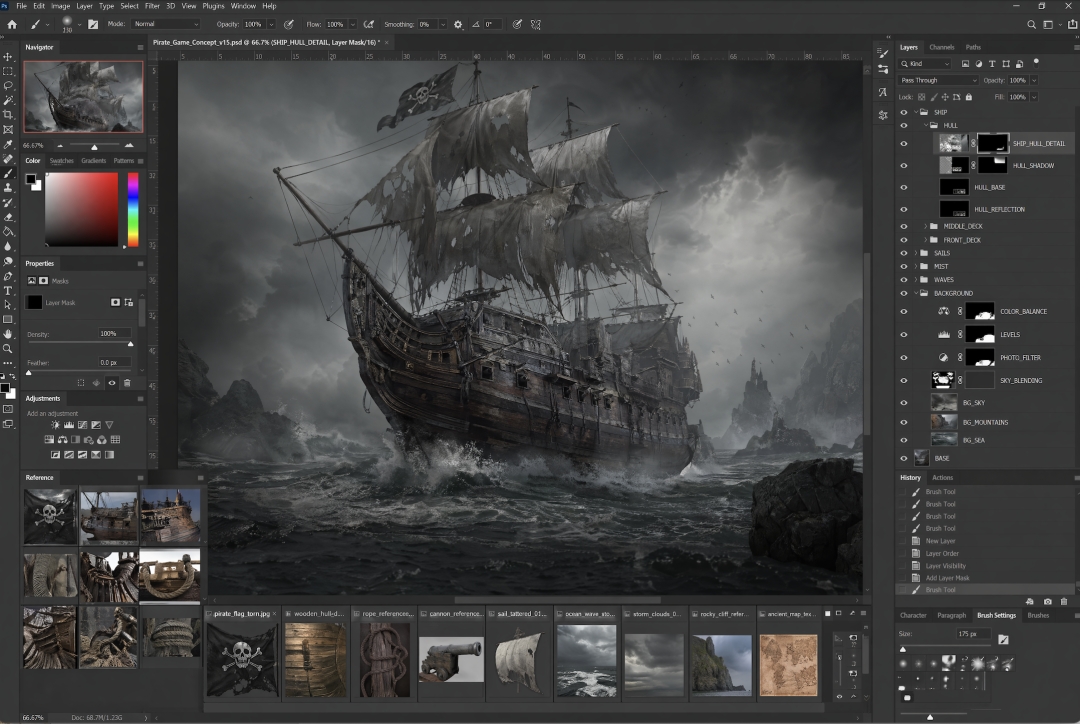Open the Pass Through blend mode dropdown

pyautogui.click(x=938, y=80)
